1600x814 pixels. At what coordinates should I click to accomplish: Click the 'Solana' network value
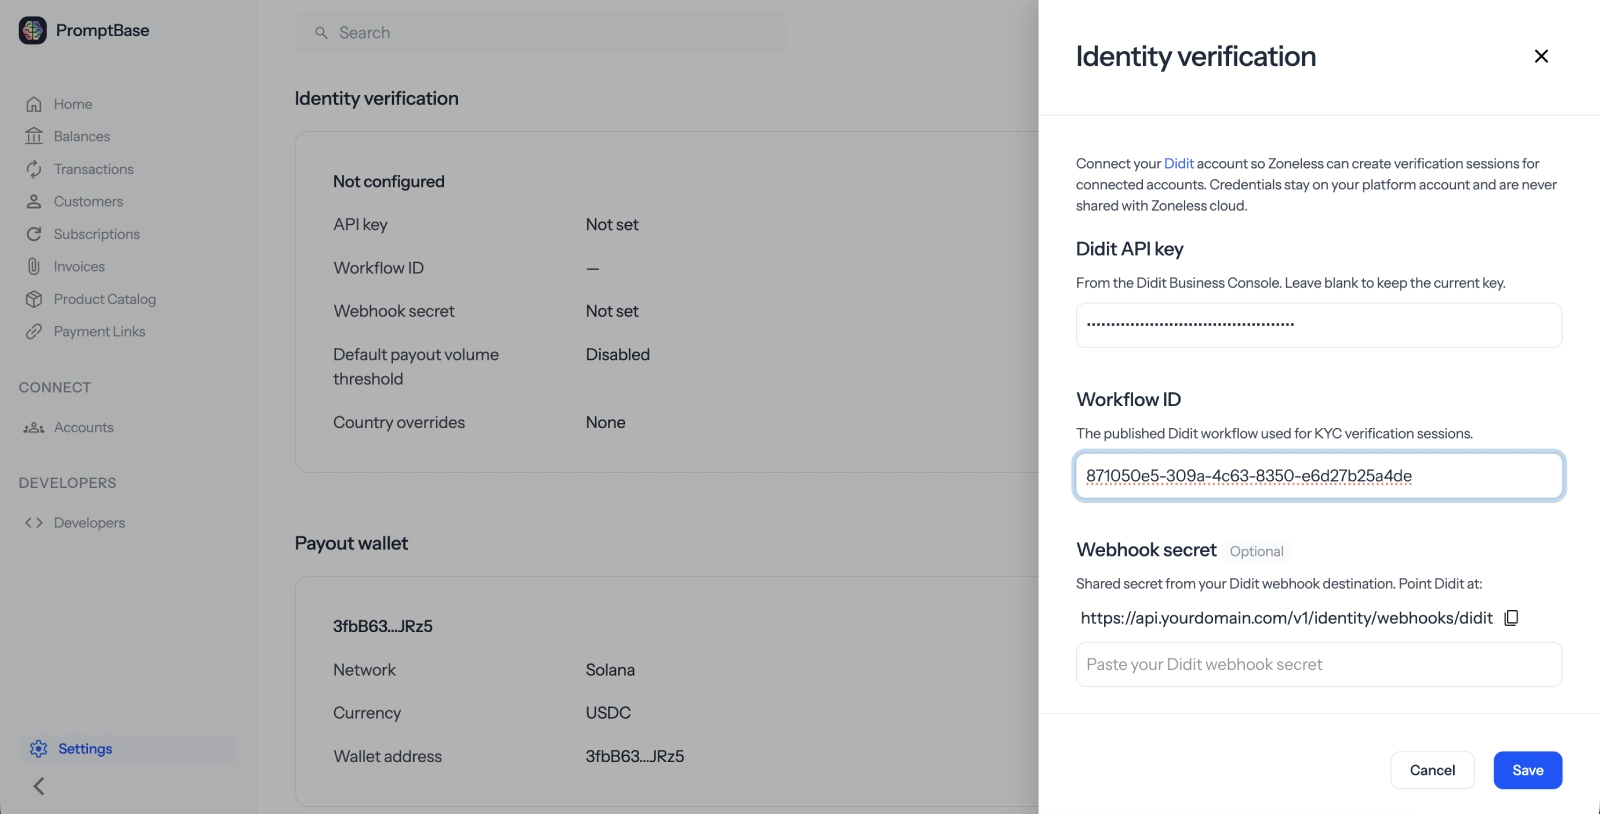click(x=610, y=670)
